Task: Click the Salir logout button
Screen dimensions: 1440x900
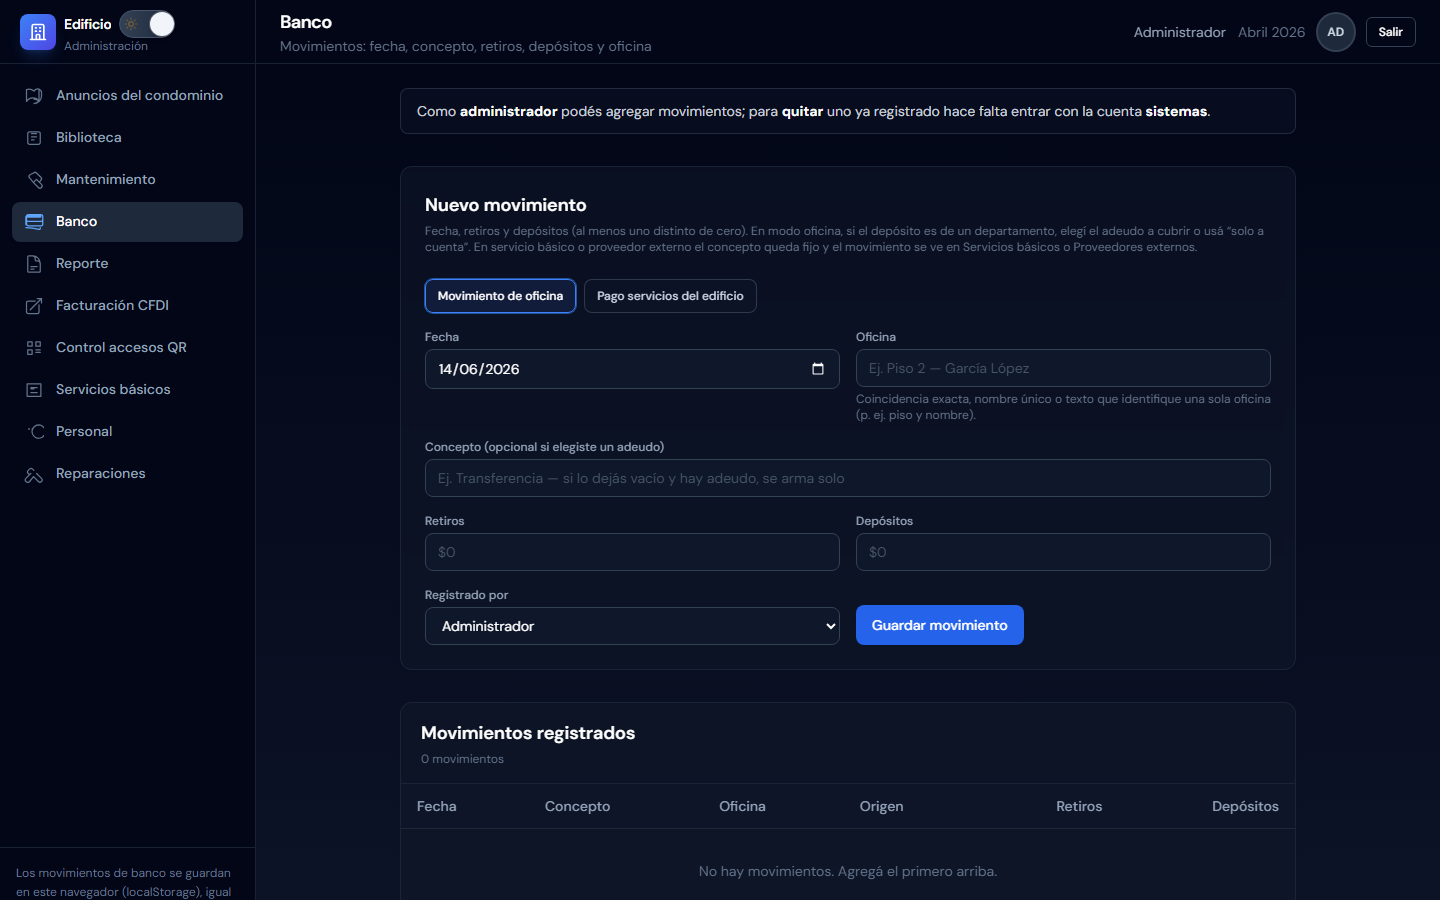Action: [x=1391, y=32]
